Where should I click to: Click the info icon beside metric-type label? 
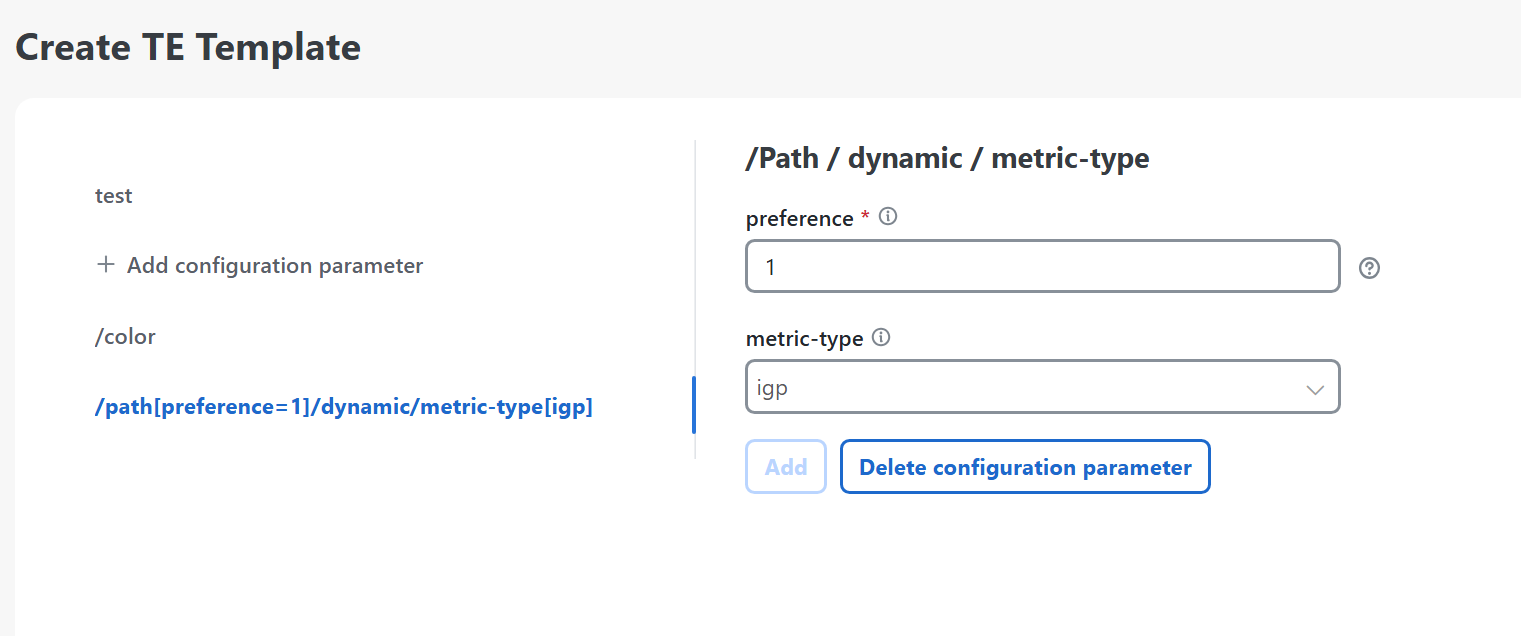881,338
